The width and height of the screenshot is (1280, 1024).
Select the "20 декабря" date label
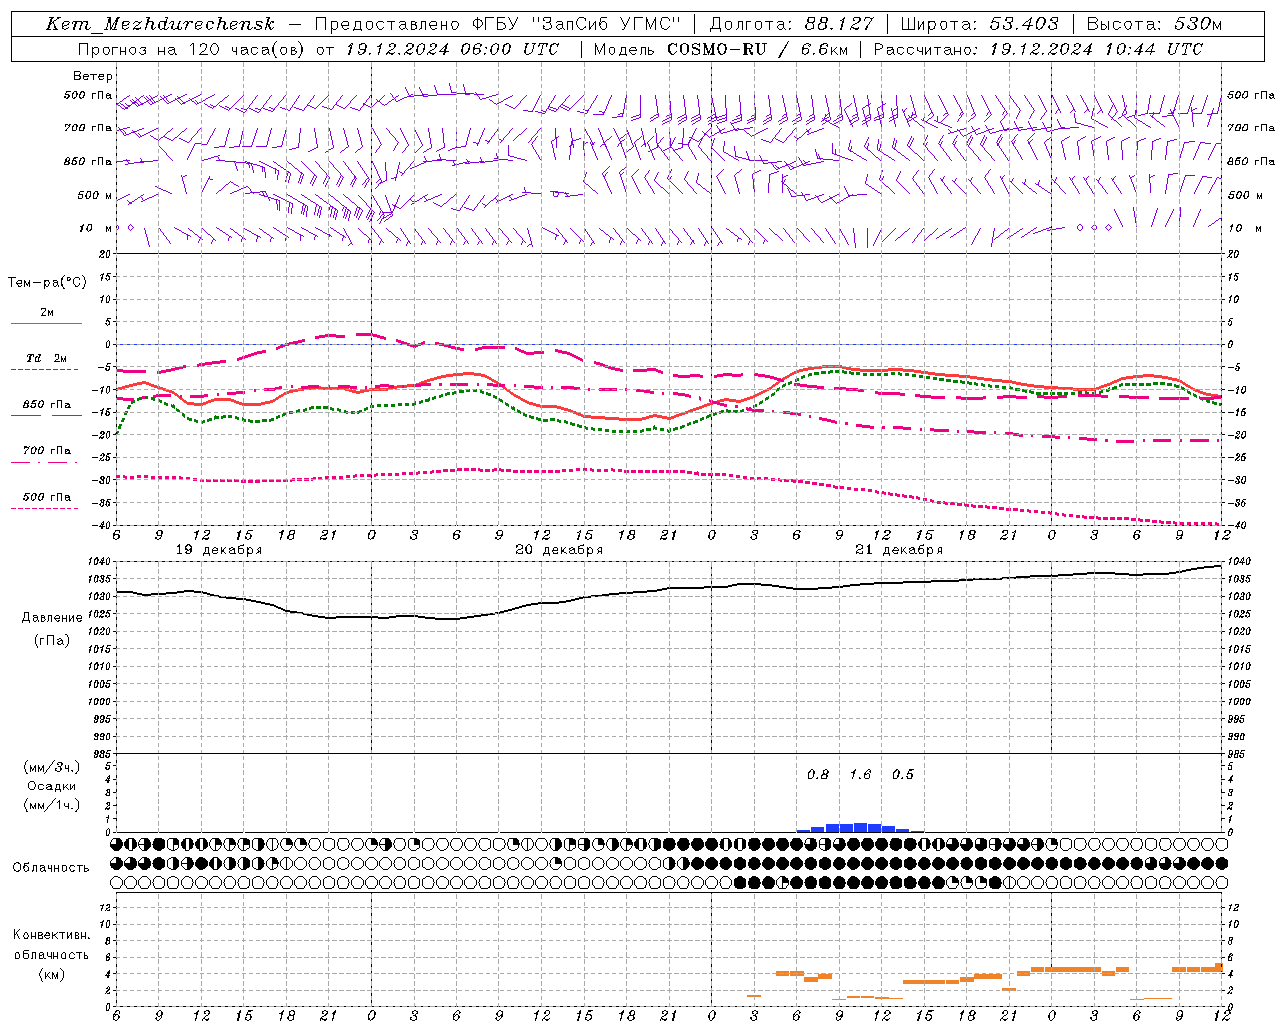tap(559, 550)
